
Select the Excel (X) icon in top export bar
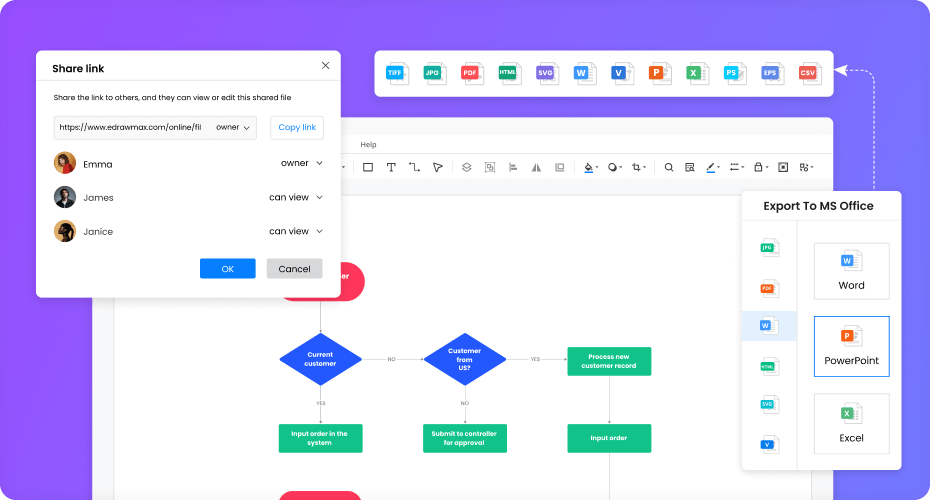696,74
